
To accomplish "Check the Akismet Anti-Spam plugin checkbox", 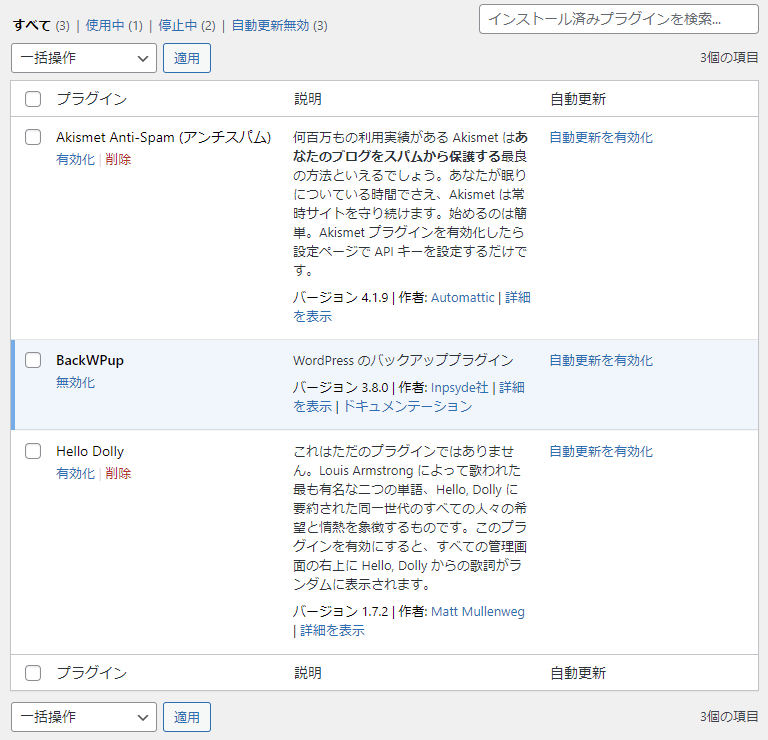I will [x=33, y=137].
